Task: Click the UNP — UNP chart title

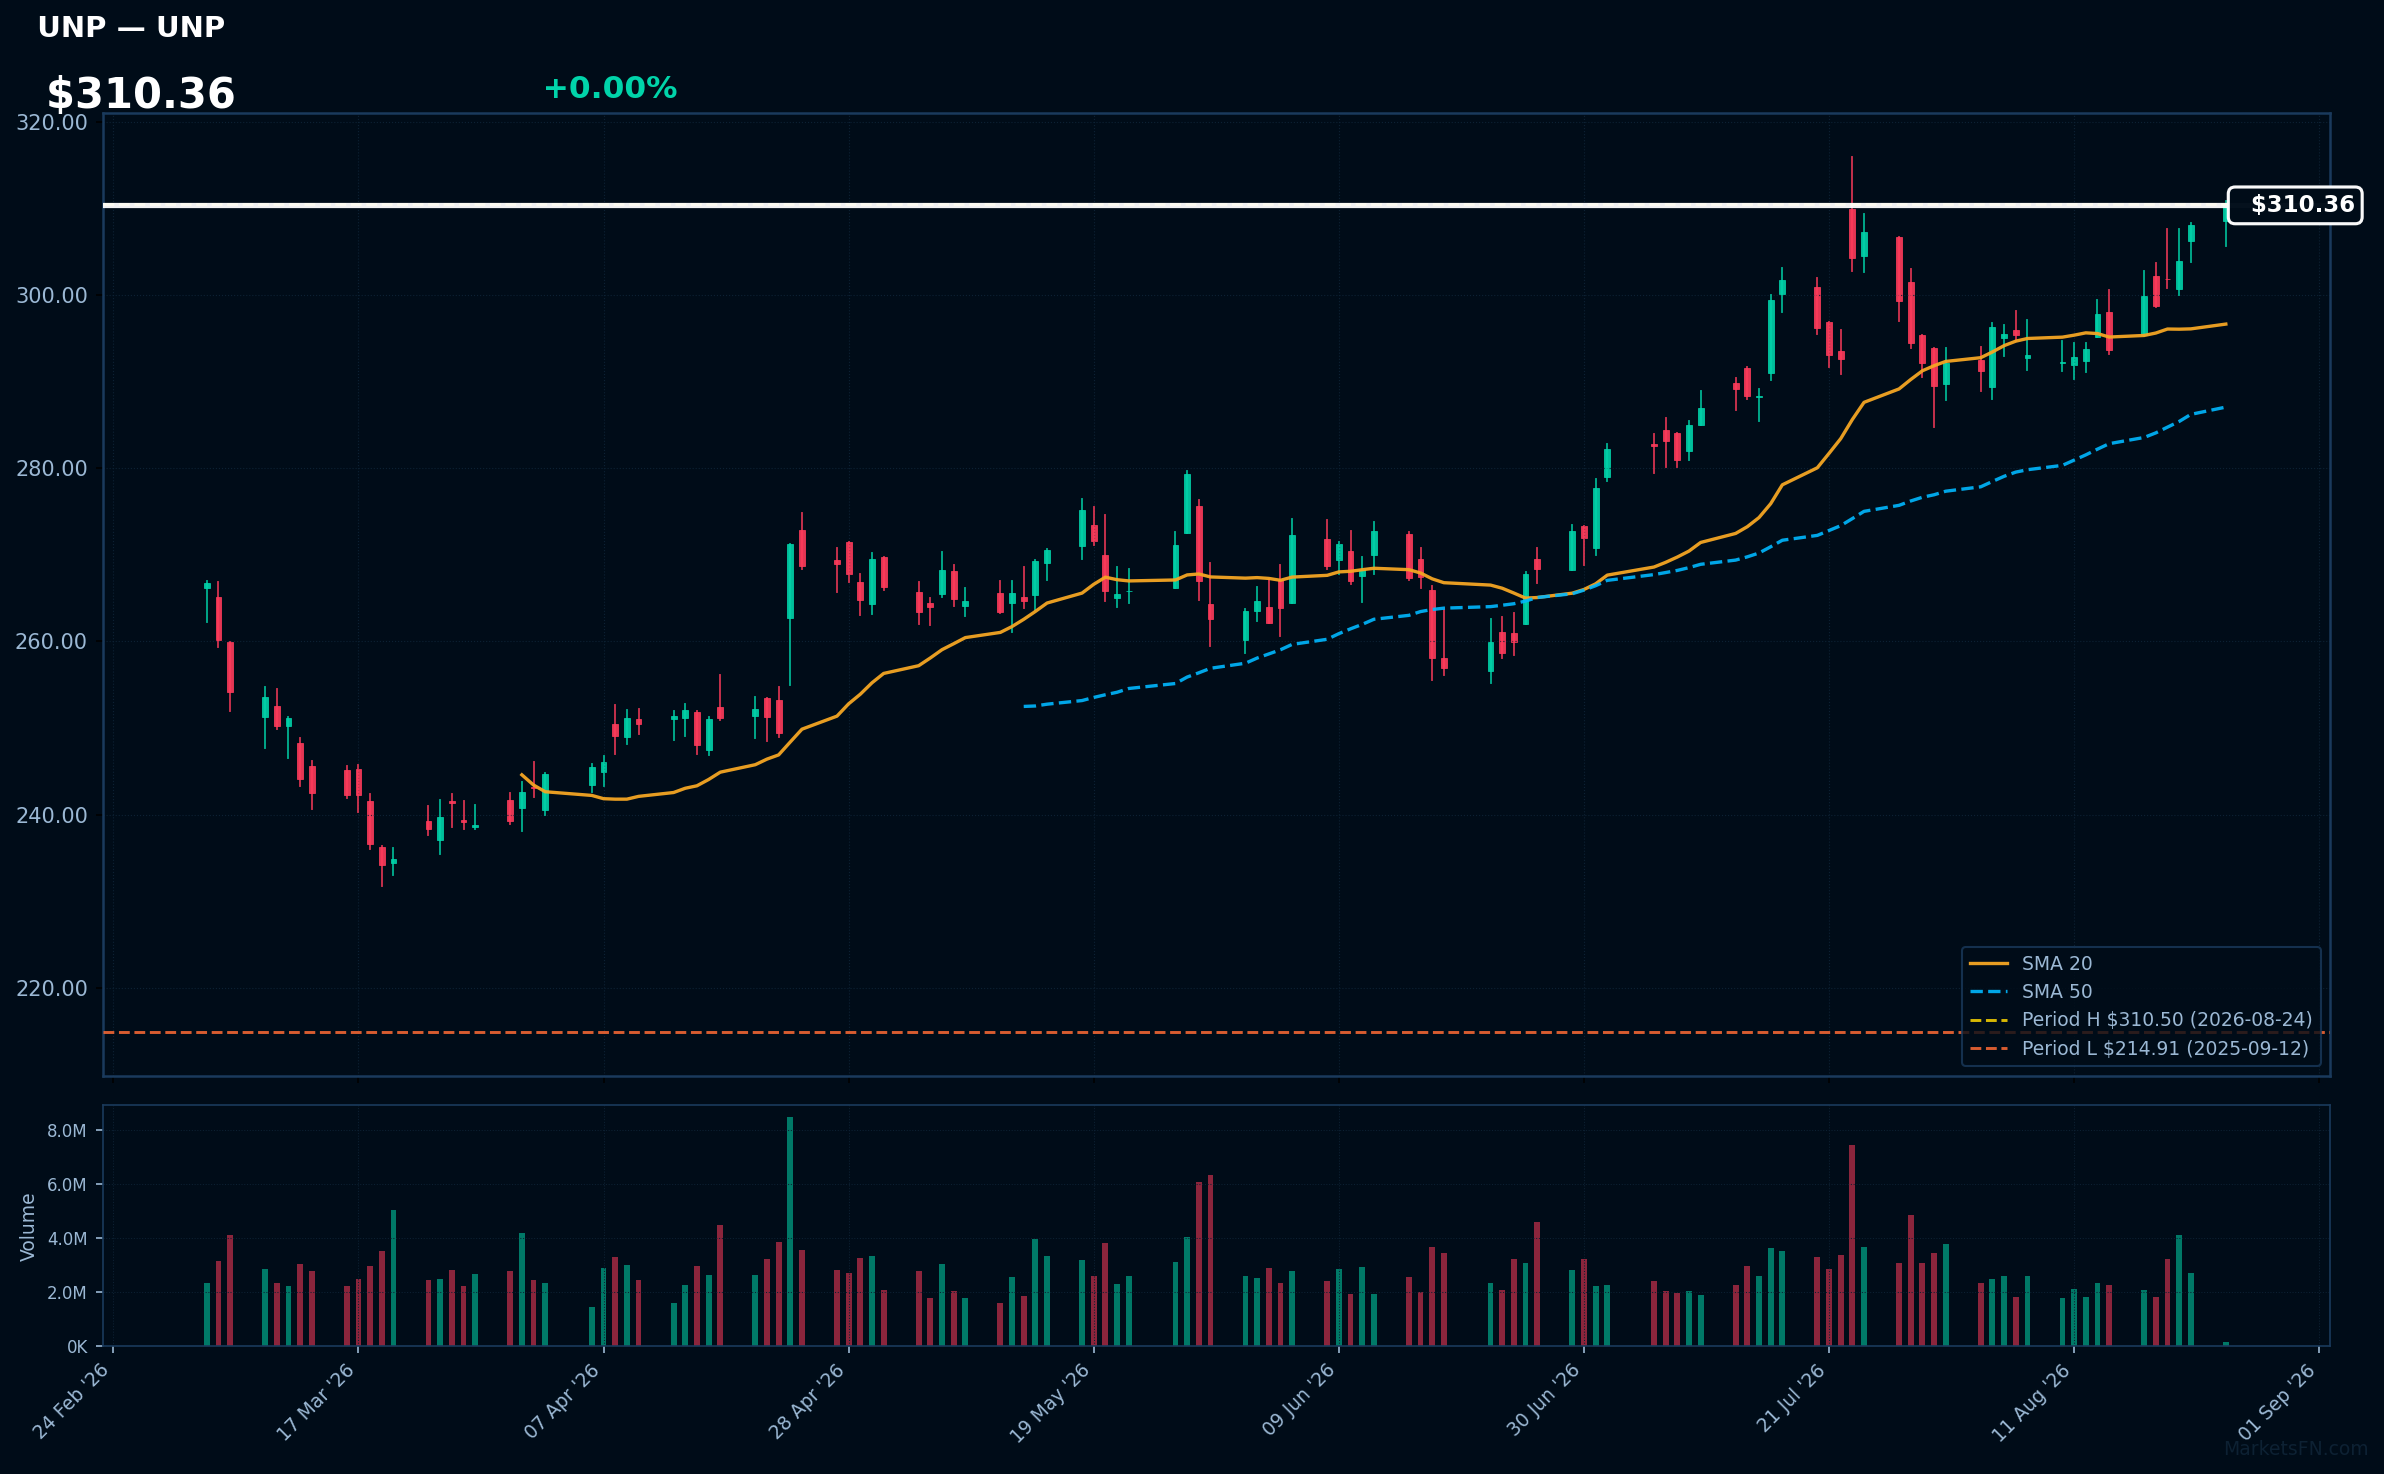Action: click(x=131, y=27)
